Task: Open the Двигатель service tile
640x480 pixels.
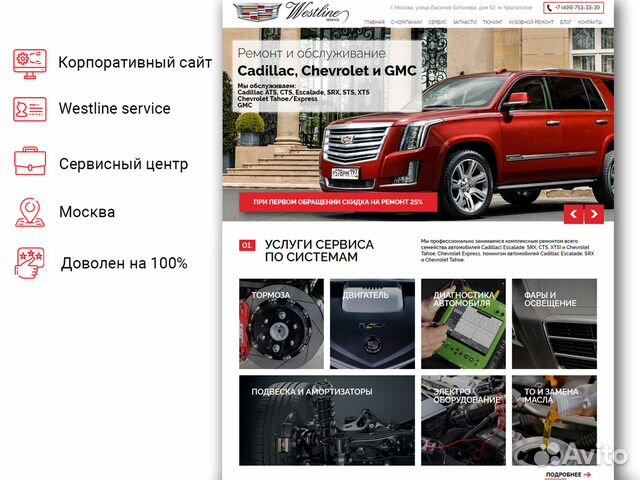Action: click(372, 324)
